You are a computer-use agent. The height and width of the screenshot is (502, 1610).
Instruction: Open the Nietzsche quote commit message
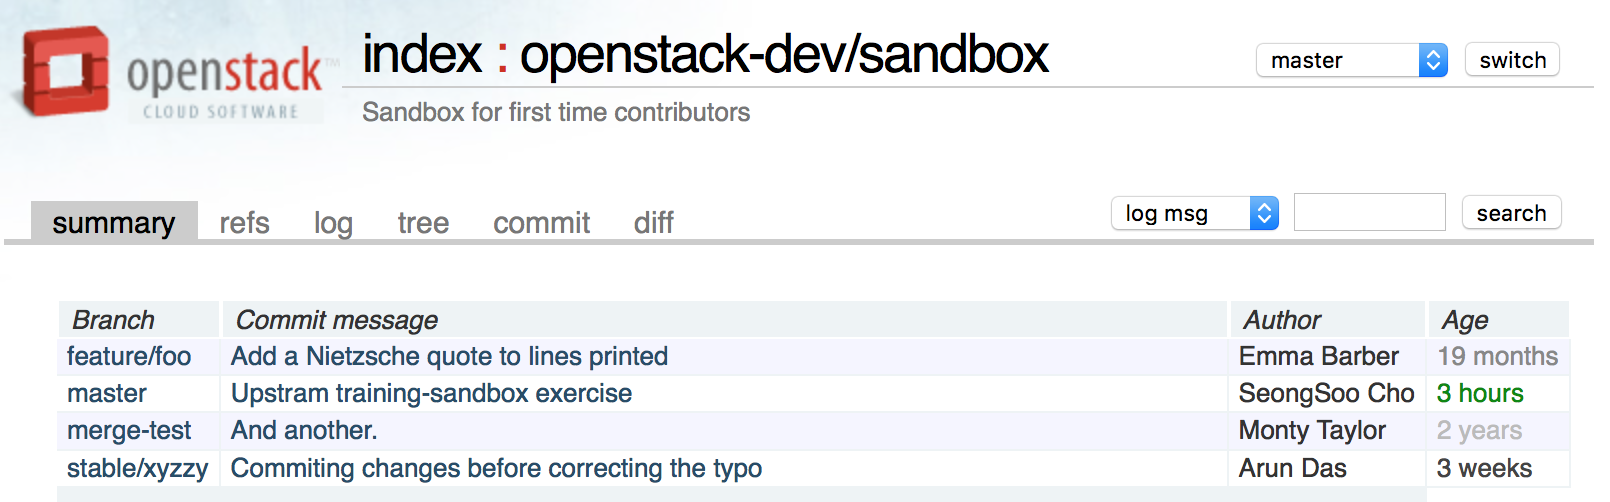coord(449,357)
